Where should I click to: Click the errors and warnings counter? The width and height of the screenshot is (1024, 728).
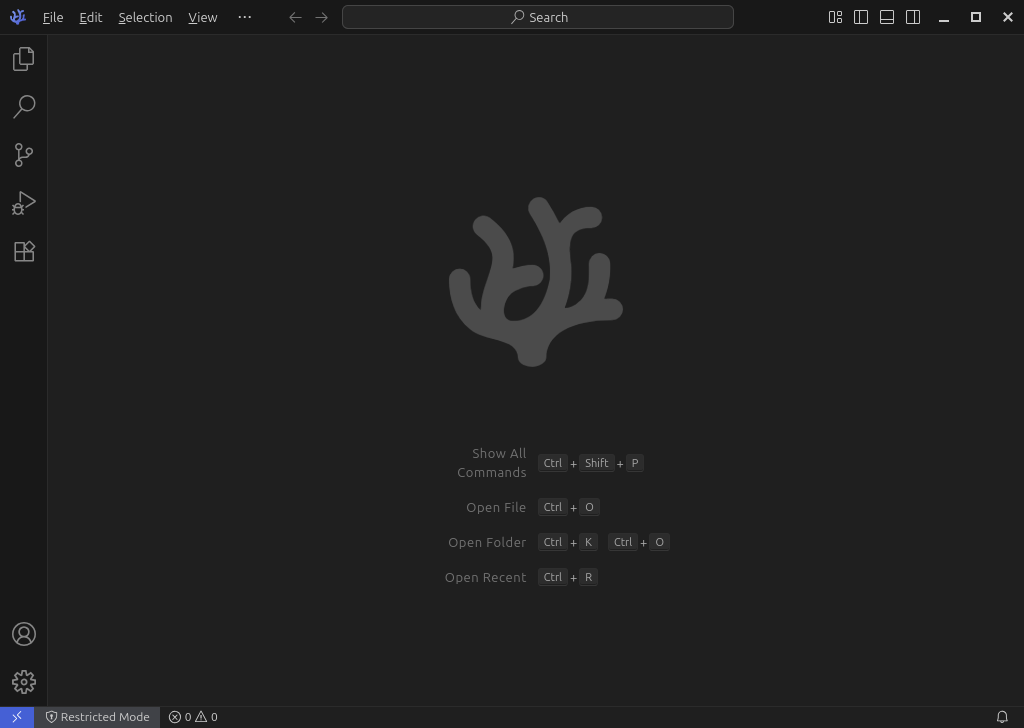click(x=193, y=717)
